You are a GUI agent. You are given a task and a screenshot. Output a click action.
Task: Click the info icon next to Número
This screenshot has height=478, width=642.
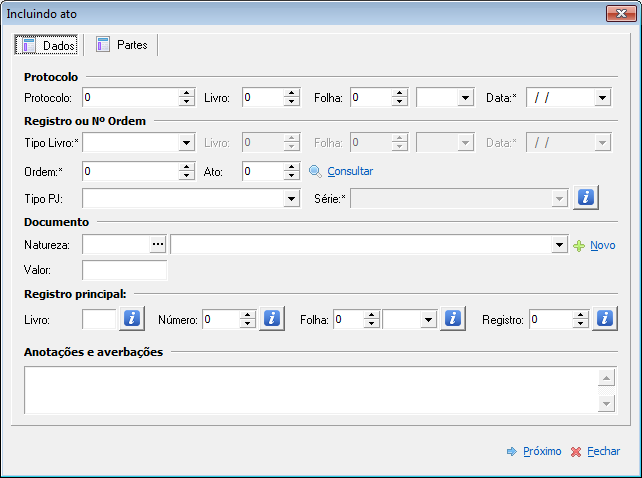pyautogui.click(x=272, y=318)
